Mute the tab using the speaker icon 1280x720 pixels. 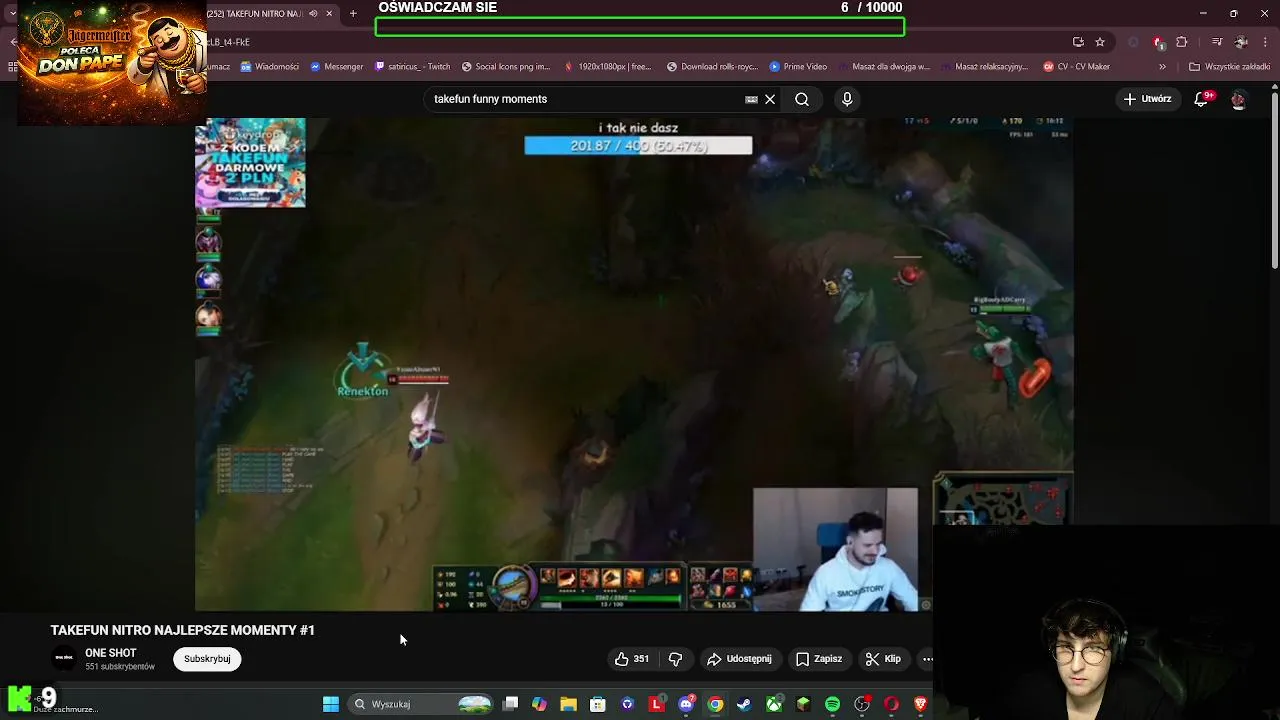pos(313,14)
